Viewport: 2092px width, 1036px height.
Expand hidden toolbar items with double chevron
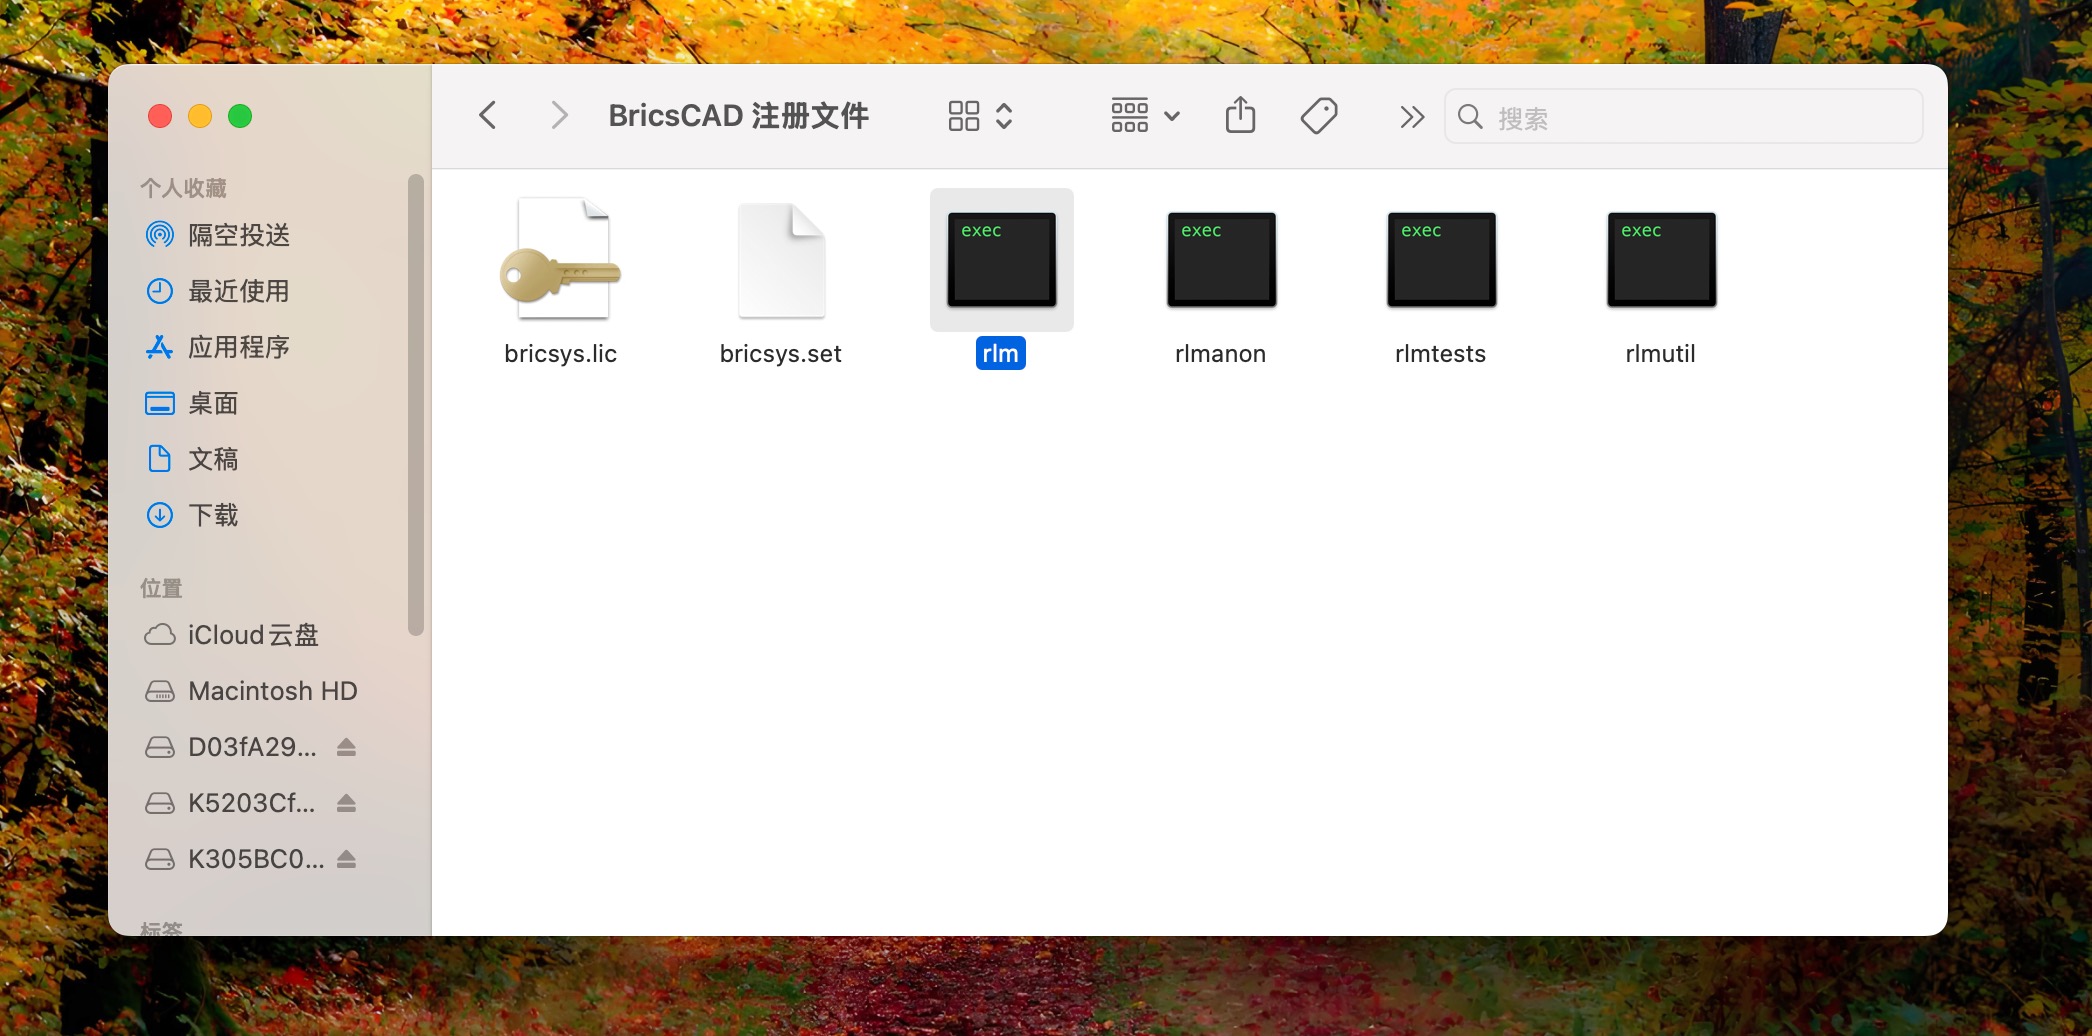point(1411,117)
